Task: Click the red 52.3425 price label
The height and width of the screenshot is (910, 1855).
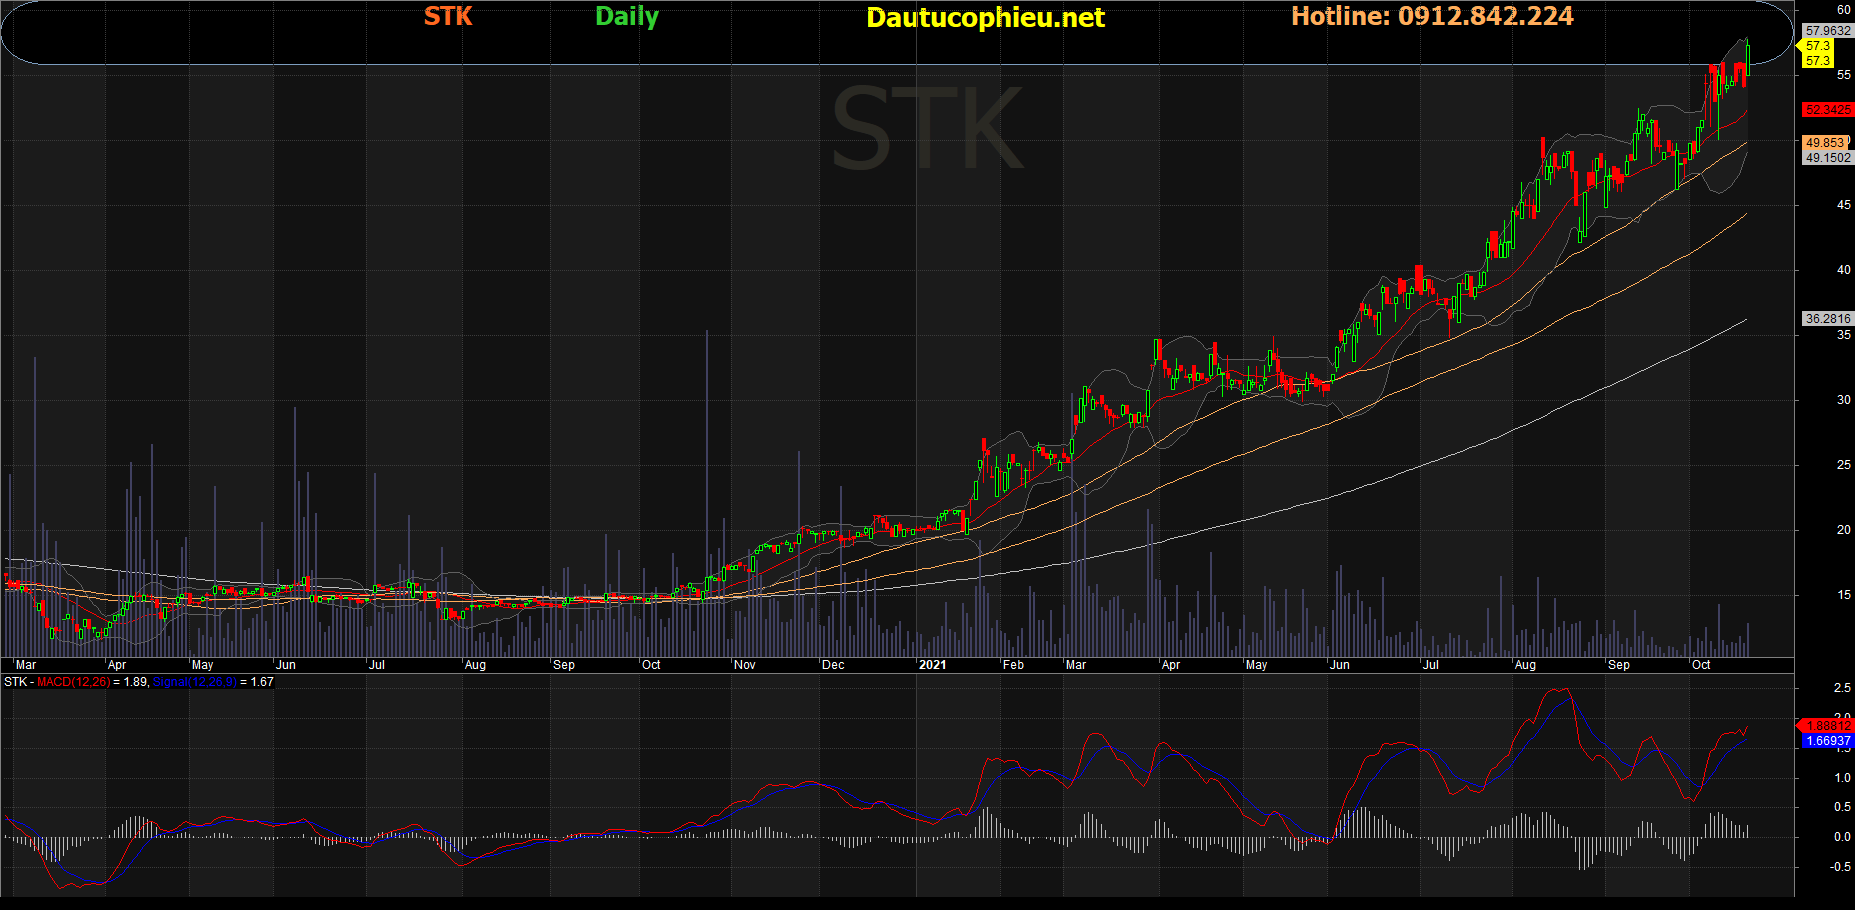Action: click(x=1827, y=110)
